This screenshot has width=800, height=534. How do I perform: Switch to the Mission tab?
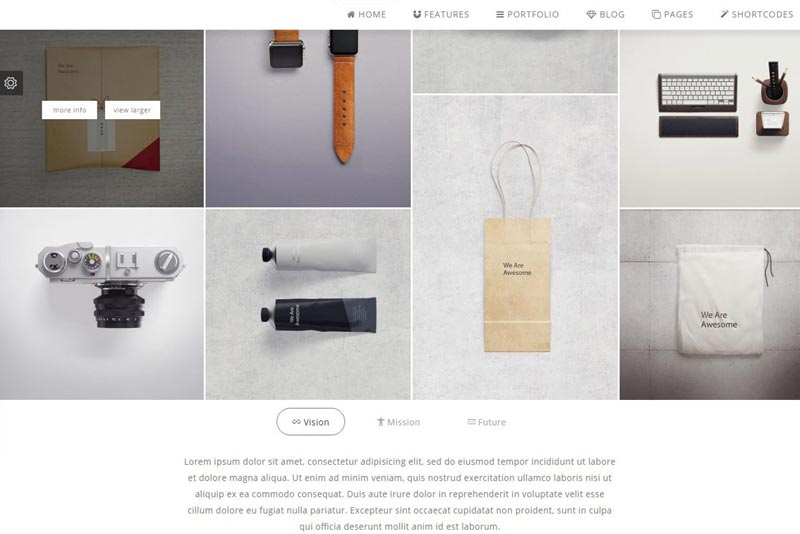click(x=398, y=422)
